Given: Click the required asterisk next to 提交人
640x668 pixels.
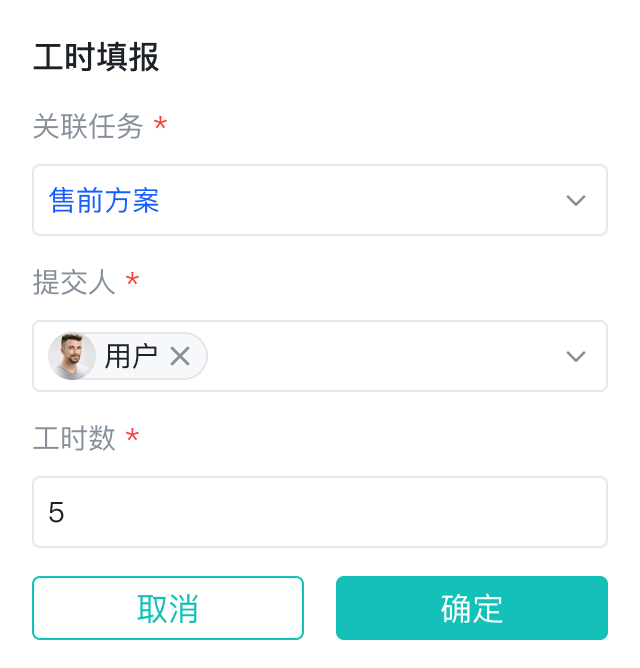Looking at the screenshot, I should click(132, 282).
